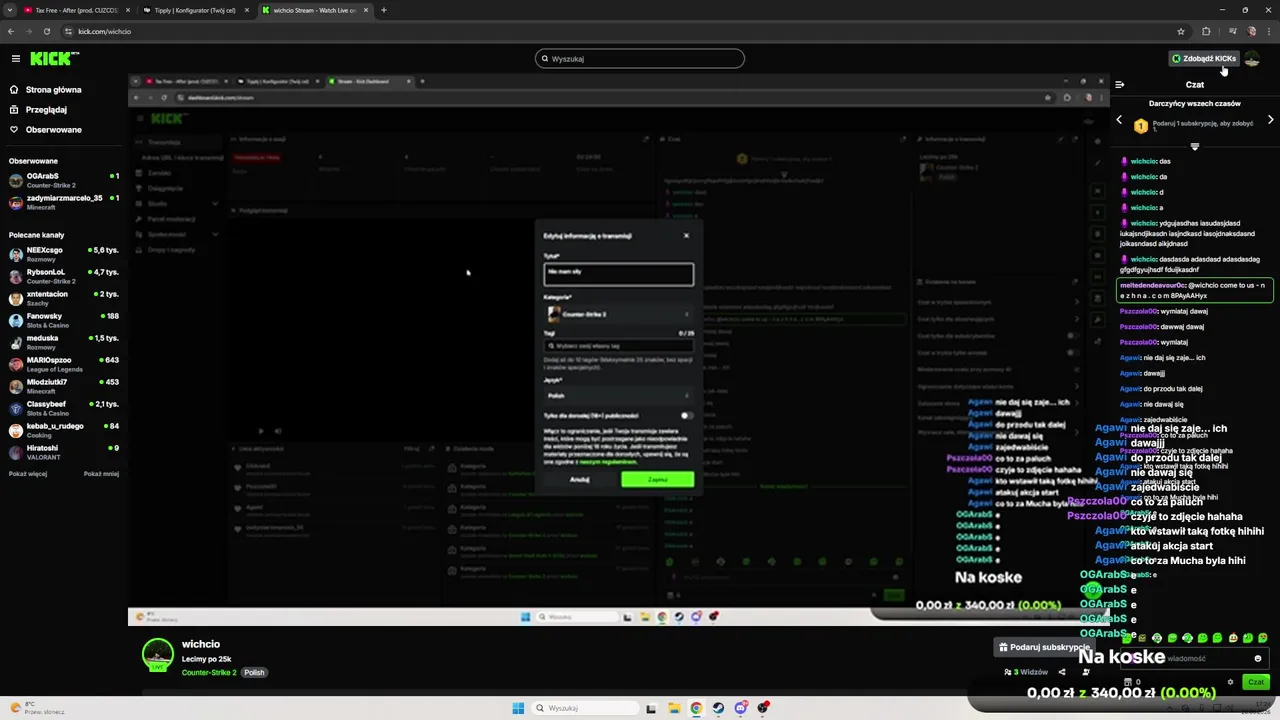Open OGArabS followed channel

(x=63, y=180)
